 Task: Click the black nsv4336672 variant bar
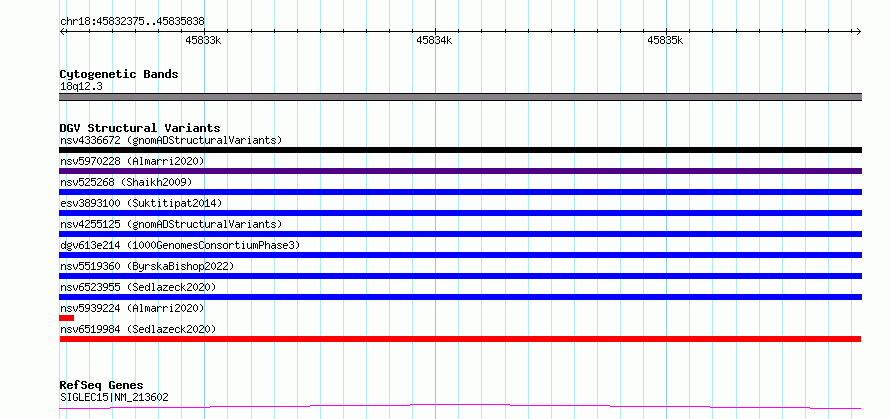[x=460, y=150]
